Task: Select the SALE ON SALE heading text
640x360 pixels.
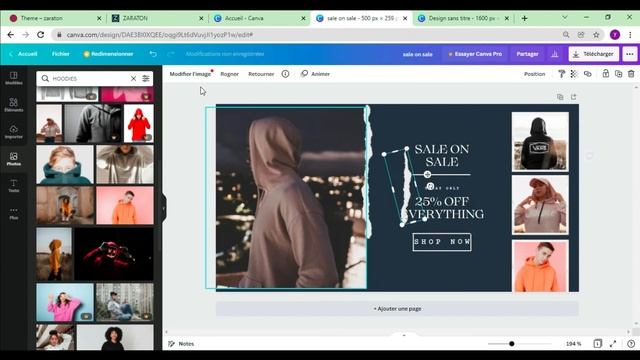Action: pyautogui.click(x=442, y=155)
